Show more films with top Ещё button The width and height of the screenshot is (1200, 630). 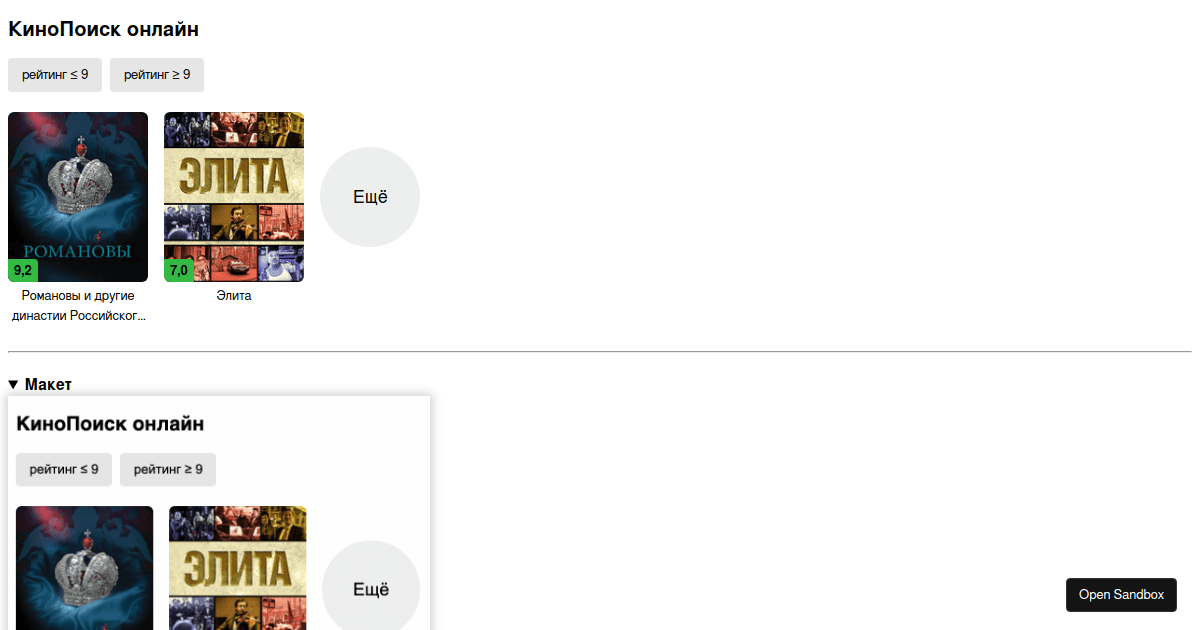pyautogui.click(x=370, y=197)
